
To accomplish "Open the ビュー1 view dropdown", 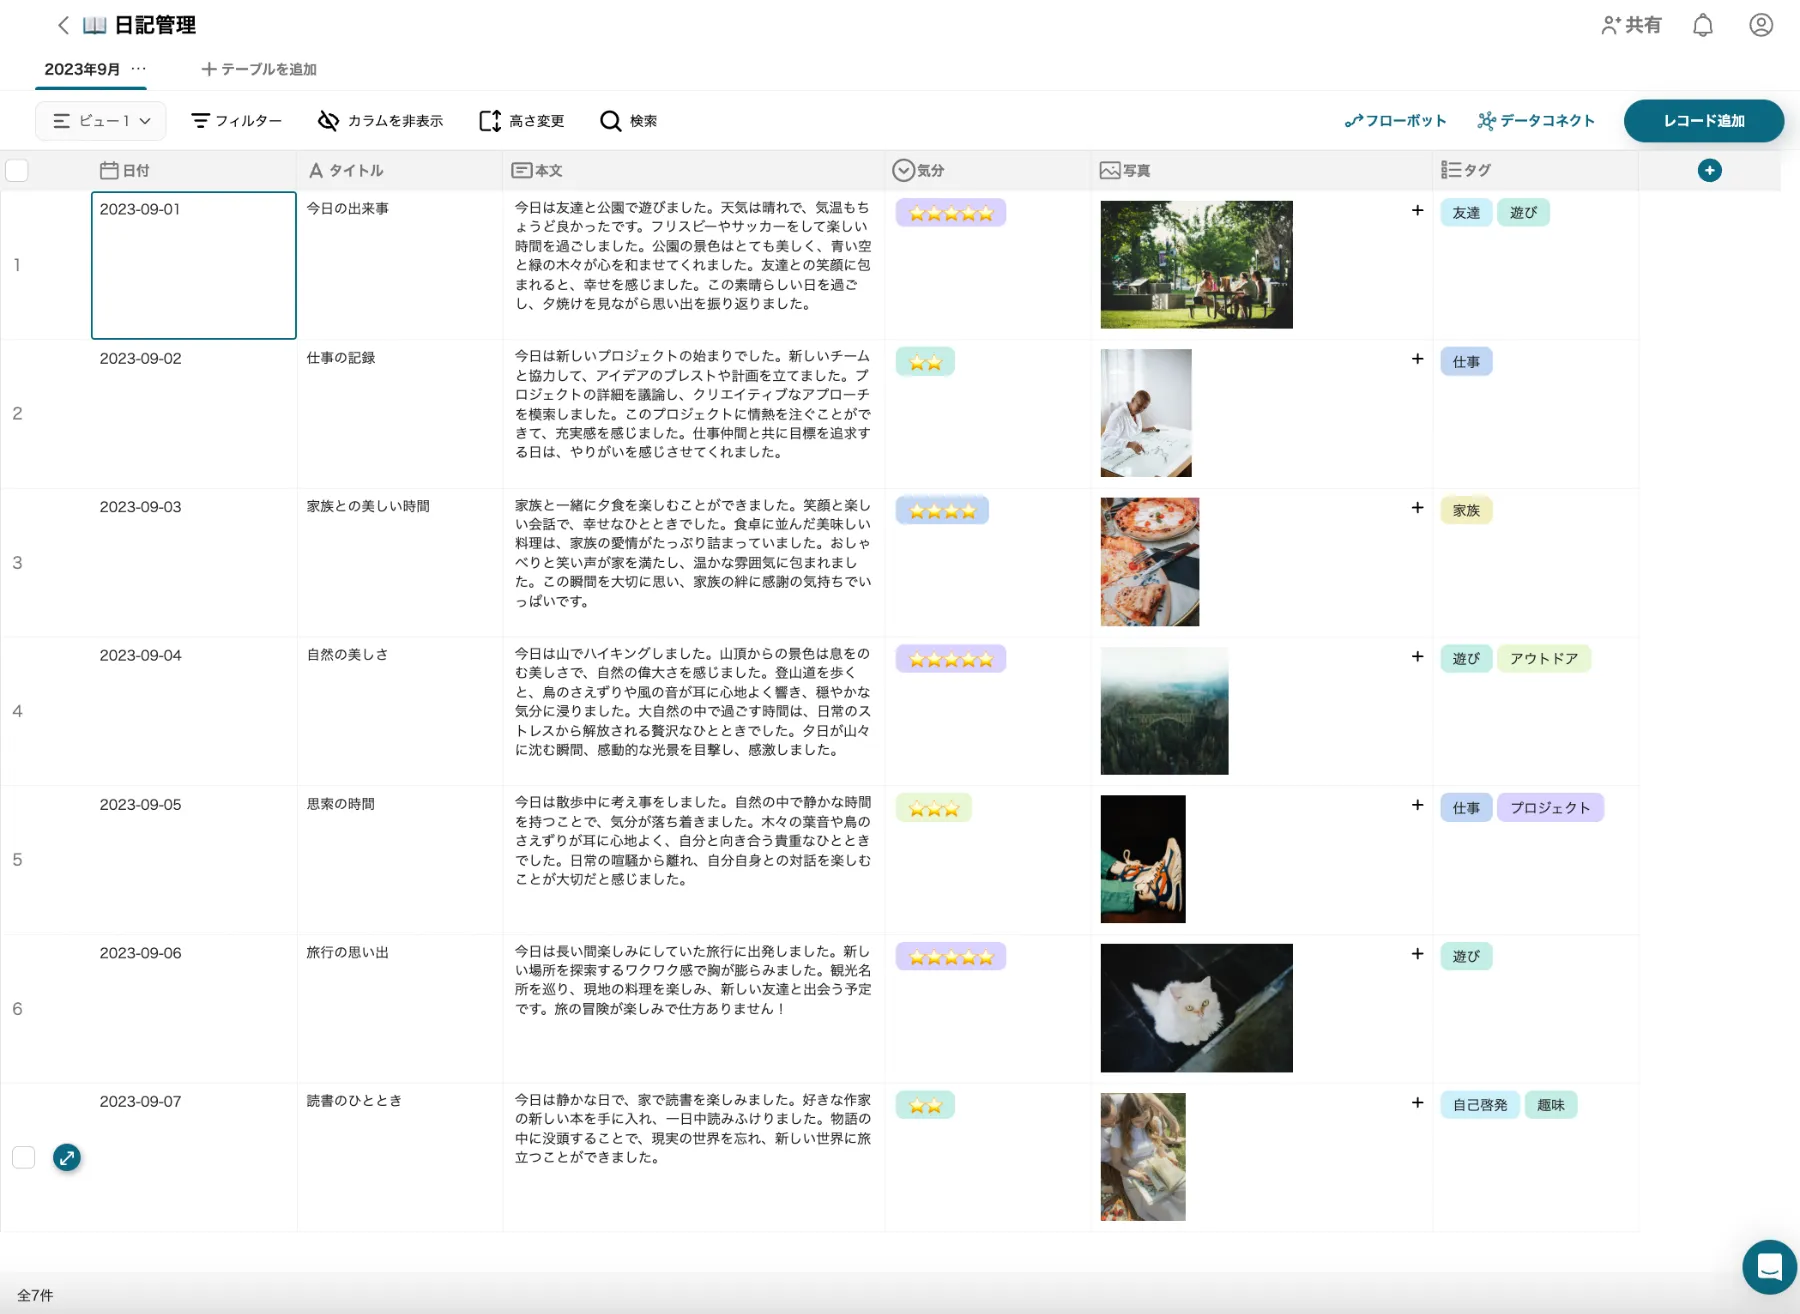I will click(100, 121).
